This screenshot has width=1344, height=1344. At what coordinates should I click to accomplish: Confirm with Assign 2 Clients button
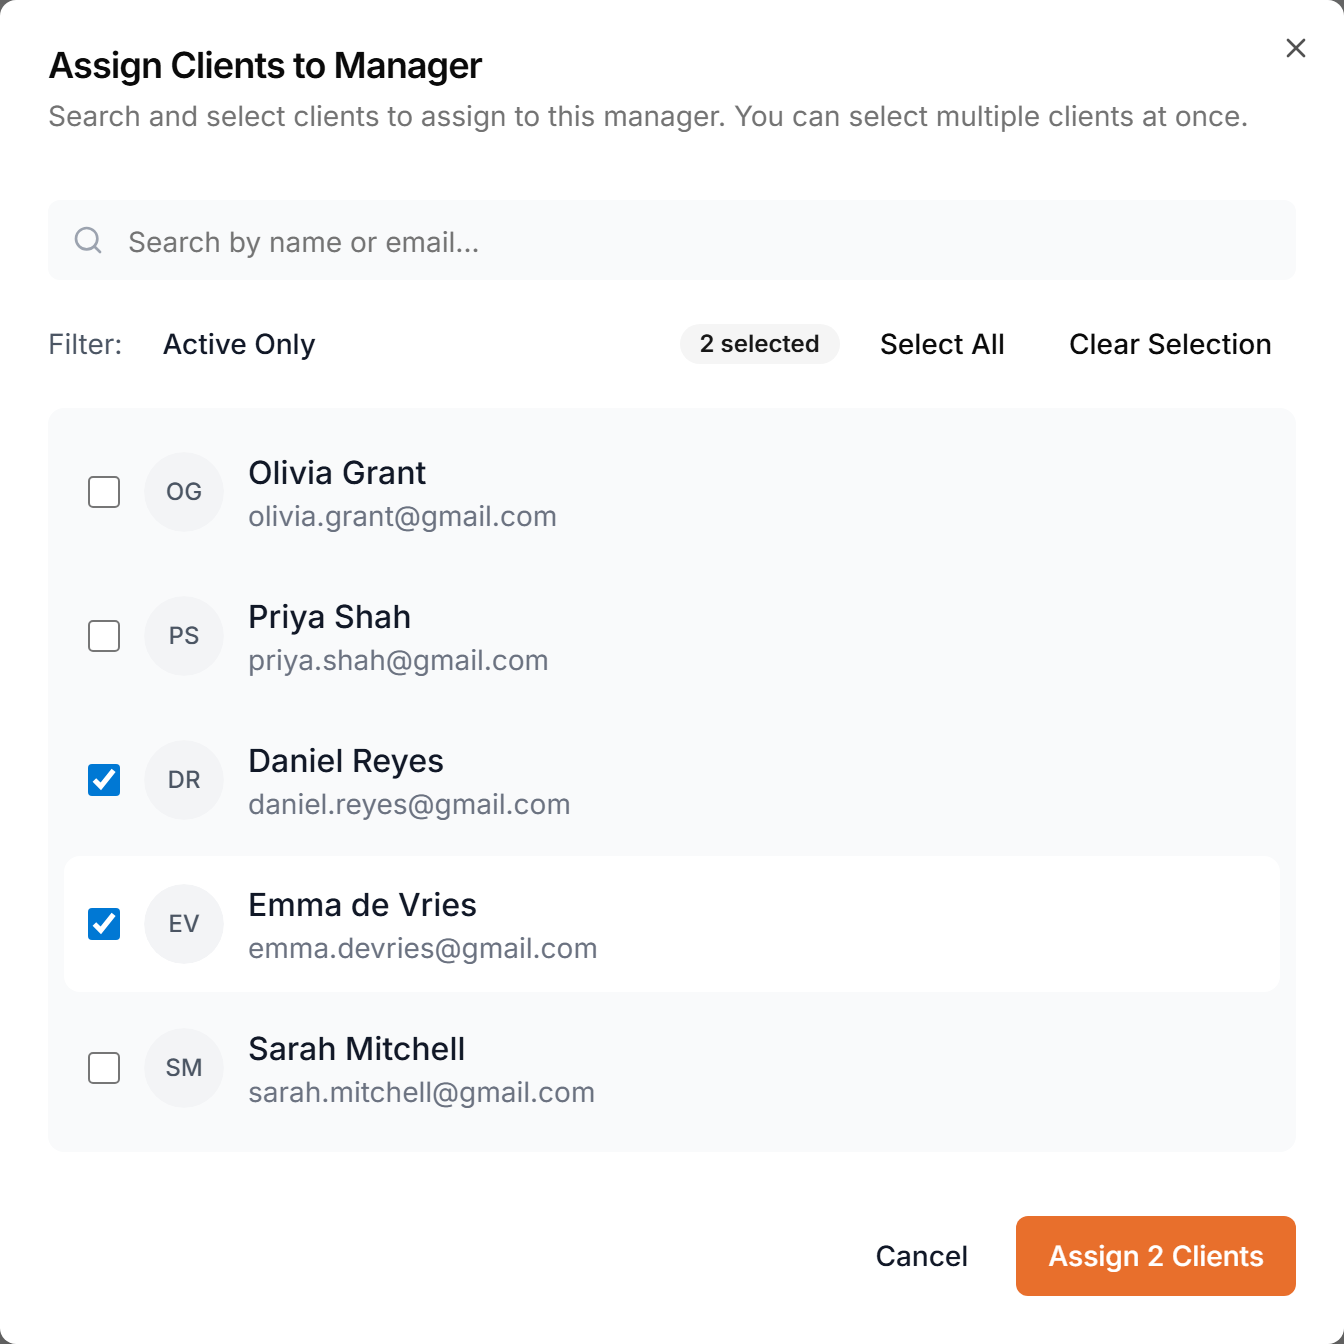[x=1156, y=1256]
